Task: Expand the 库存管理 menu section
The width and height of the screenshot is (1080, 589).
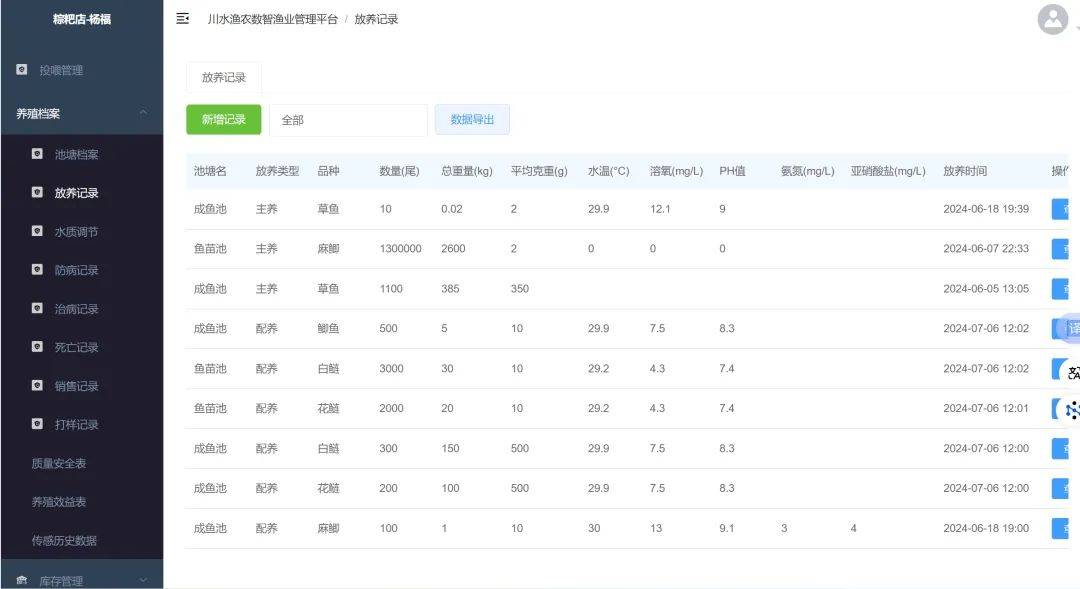Action: click(x=143, y=580)
